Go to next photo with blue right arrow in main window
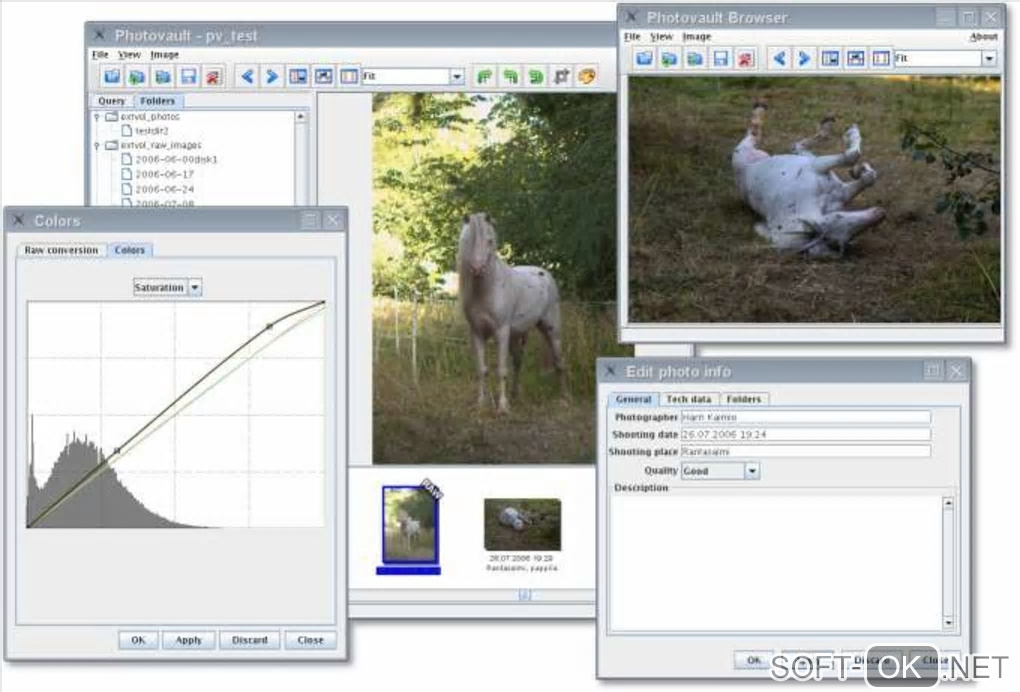 272,77
